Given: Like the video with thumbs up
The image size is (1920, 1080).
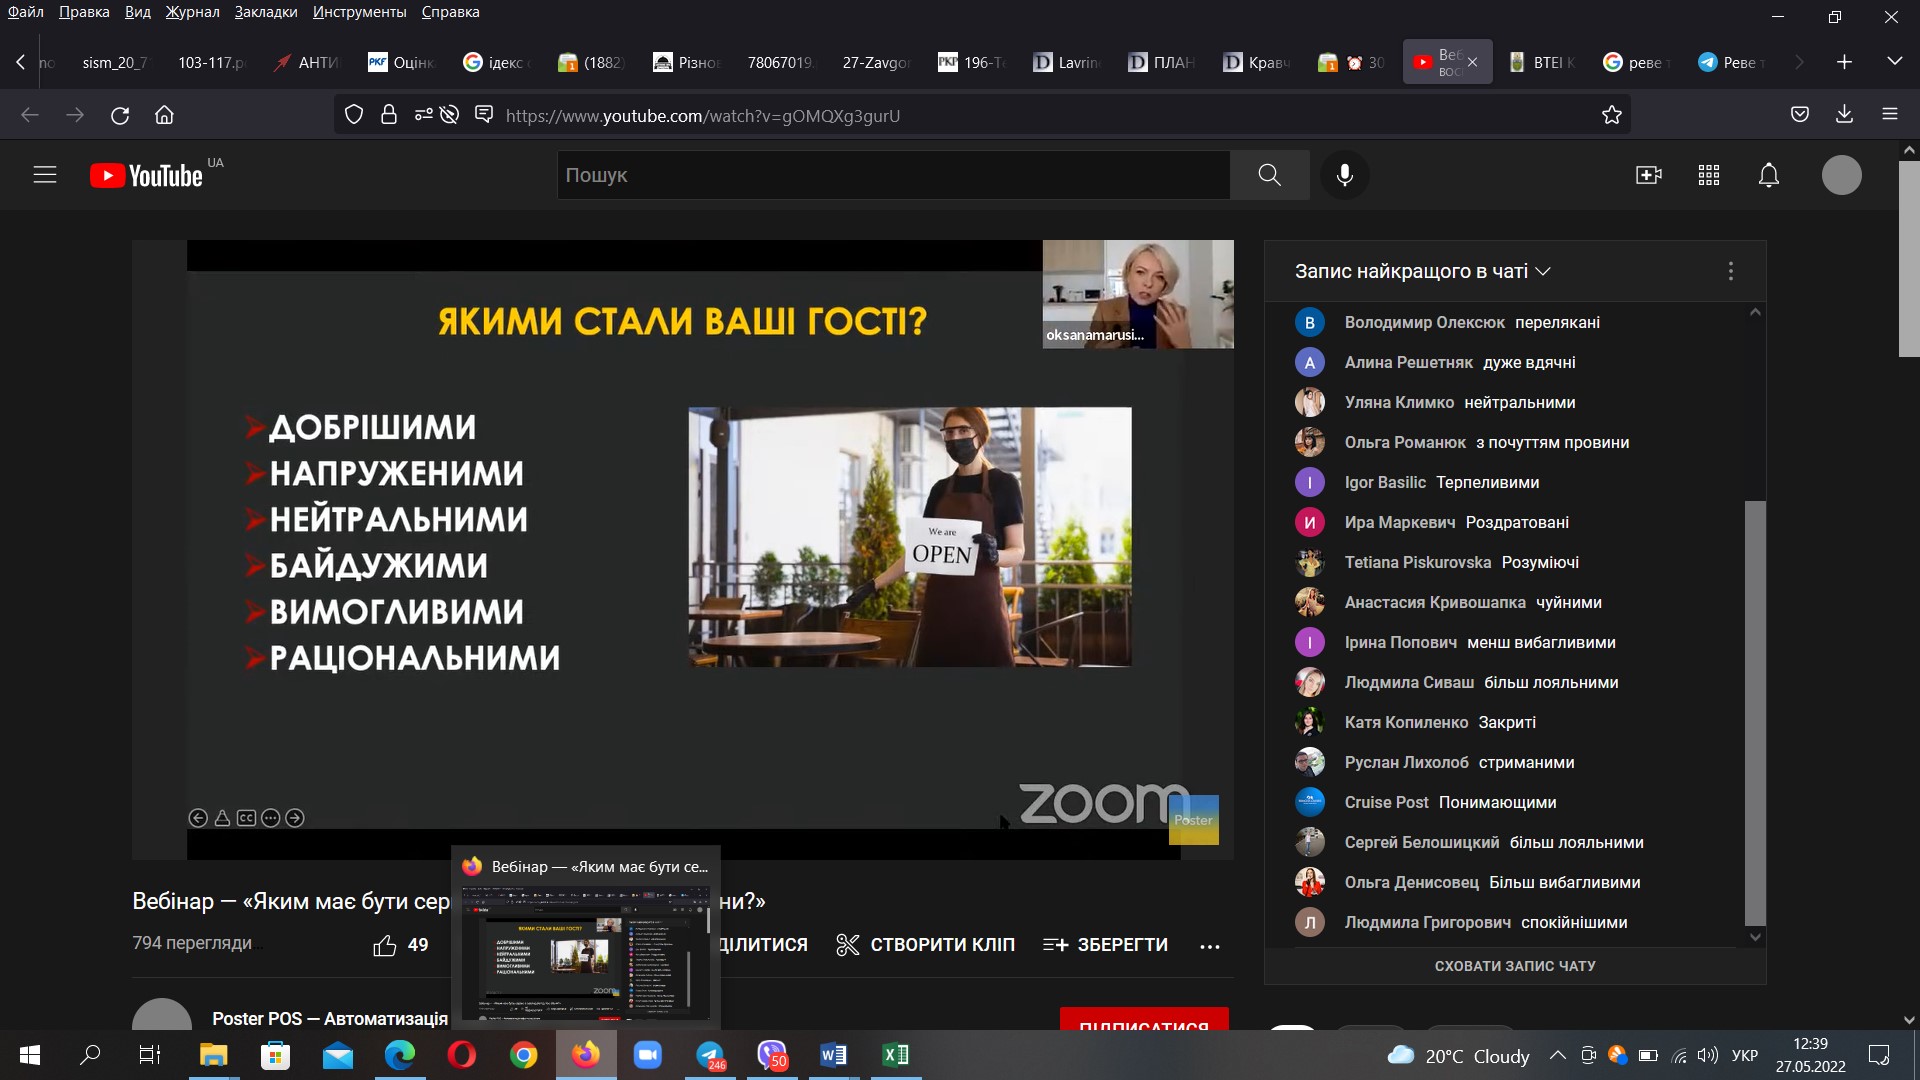Looking at the screenshot, I should [x=385, y=945].
